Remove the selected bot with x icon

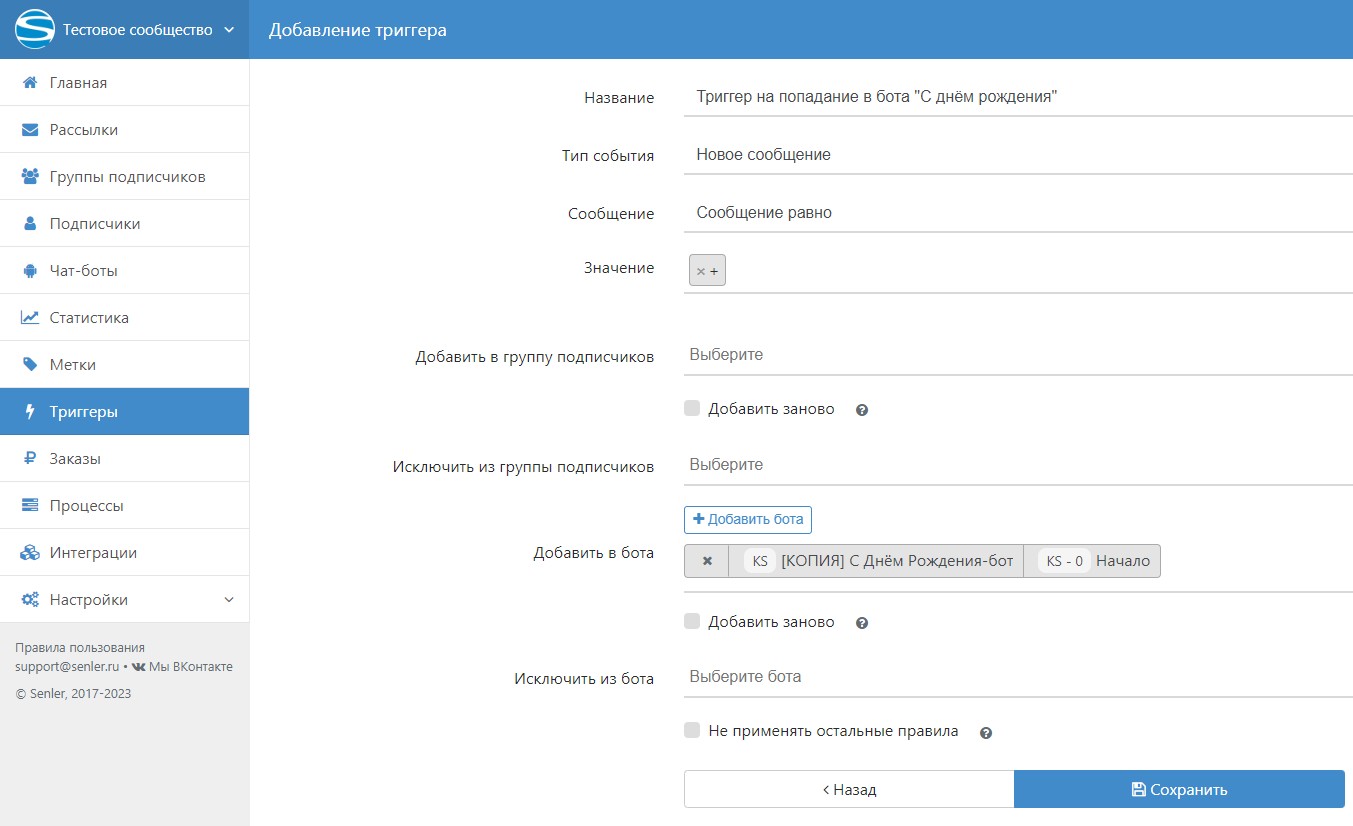tap(707, 561)
